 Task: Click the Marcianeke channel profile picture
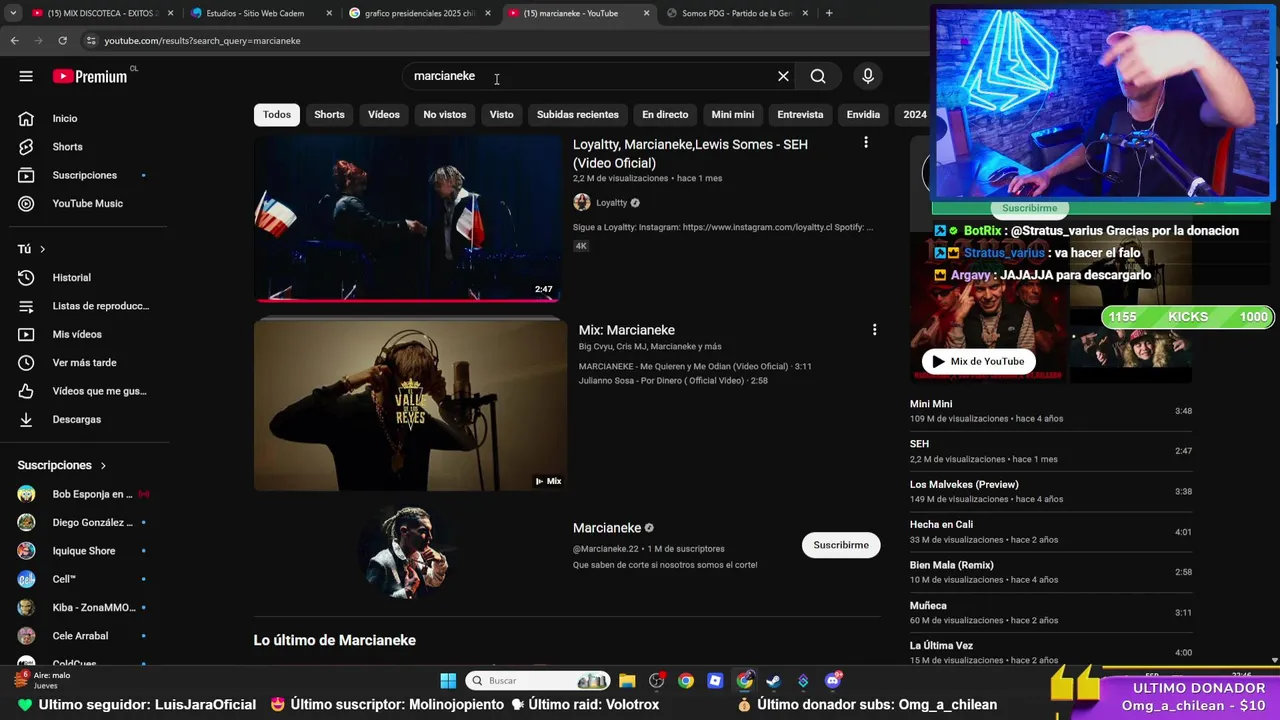tap(408, 553)
